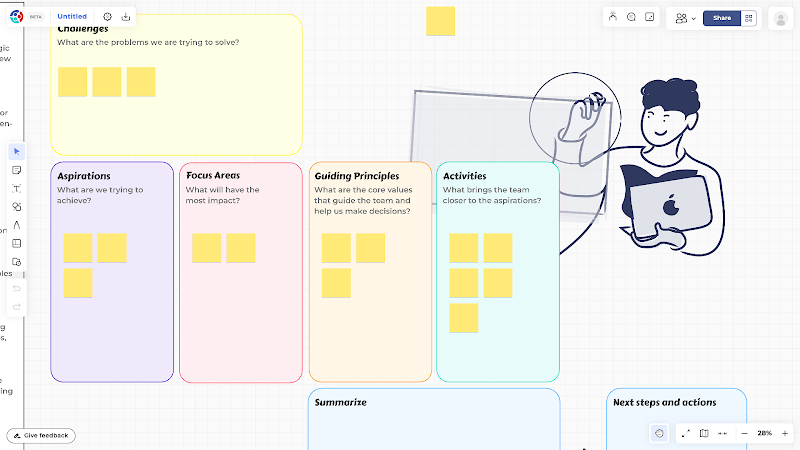
Task: Select the Focus Areas heading
Action: click(x=213, y=176)
